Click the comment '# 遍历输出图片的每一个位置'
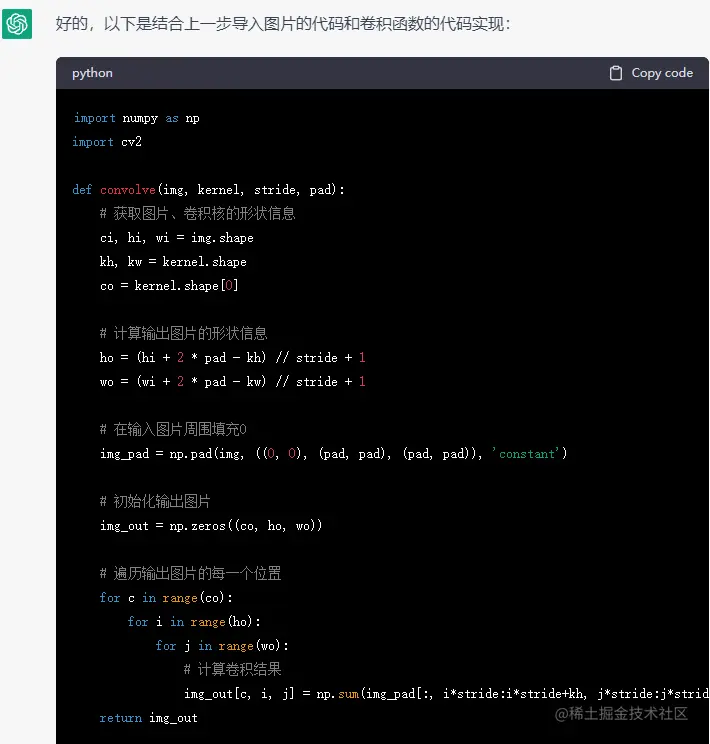The height and width of the screenshot is (744, 710). 190,574
